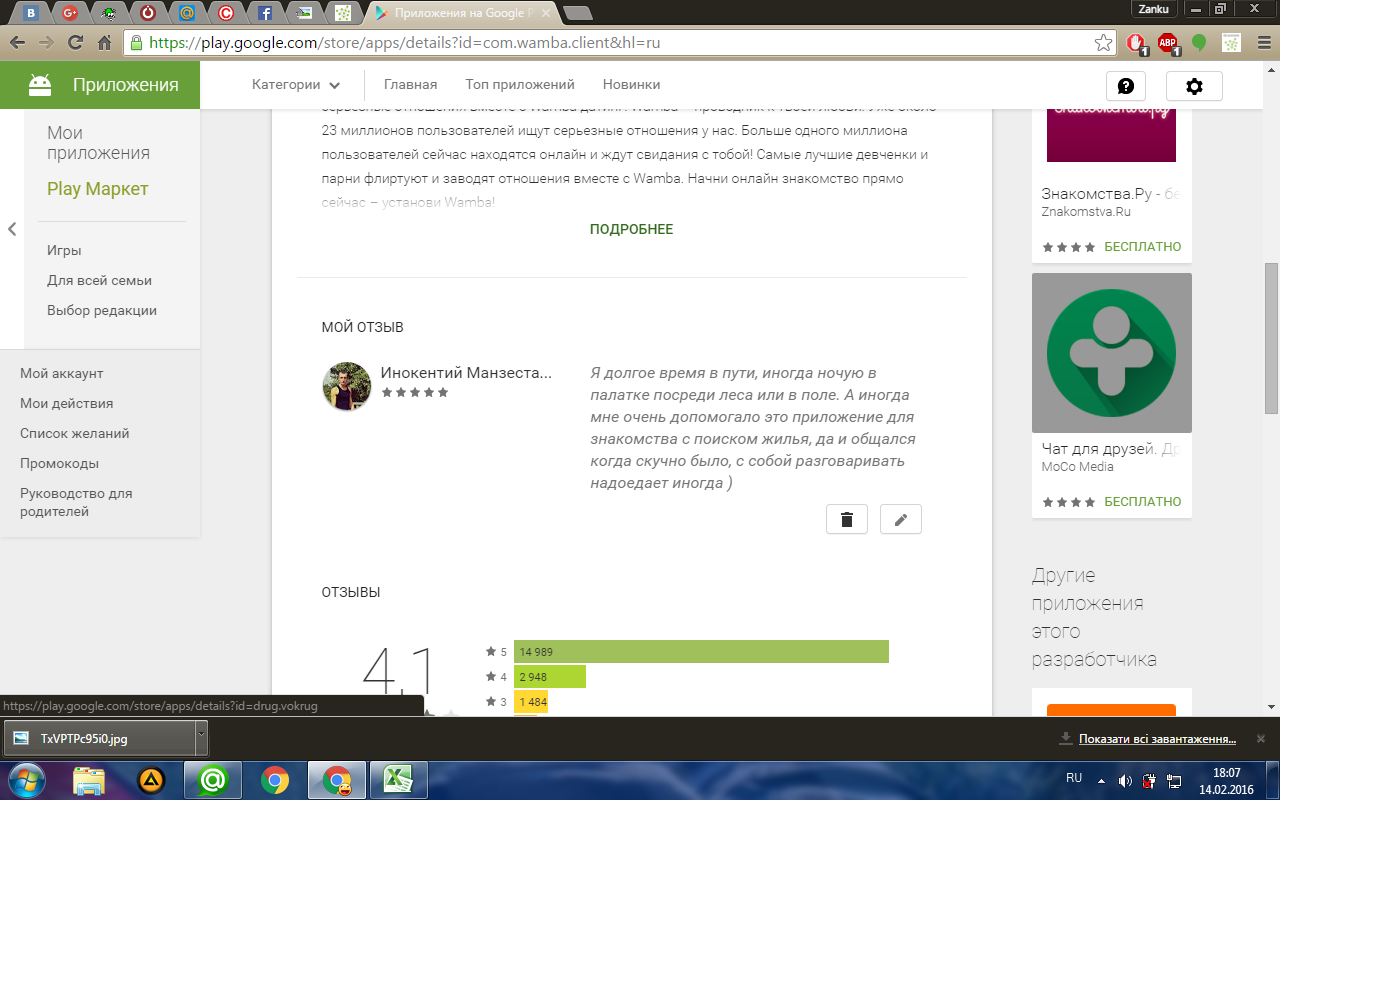Click the 5-star rating bar 14 989

(x=701, y=652)
